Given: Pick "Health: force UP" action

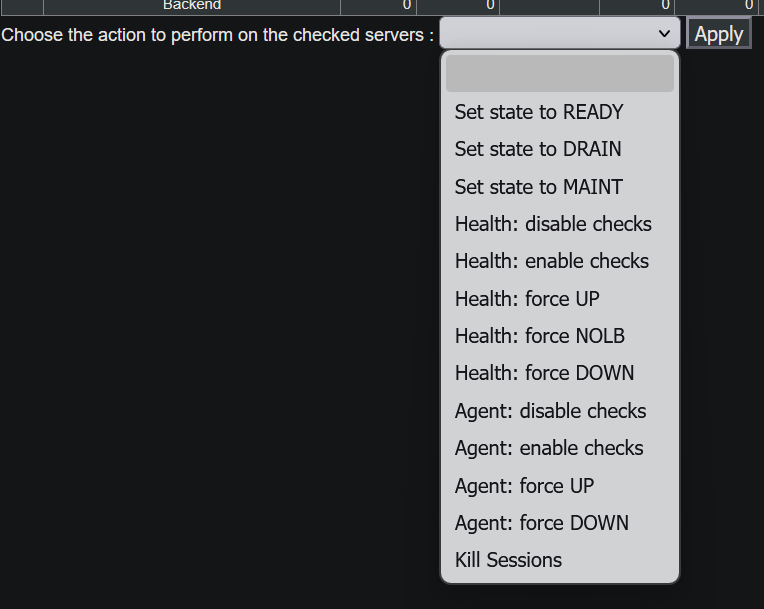Looking at the screenshot, I should point(527,299).
